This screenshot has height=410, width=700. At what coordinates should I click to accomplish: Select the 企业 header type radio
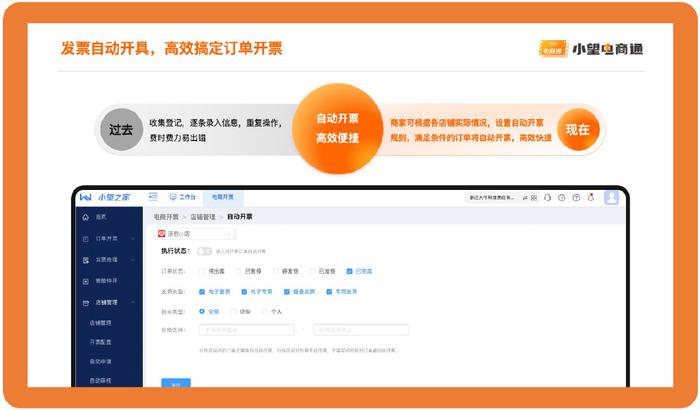tap(233, 311)
